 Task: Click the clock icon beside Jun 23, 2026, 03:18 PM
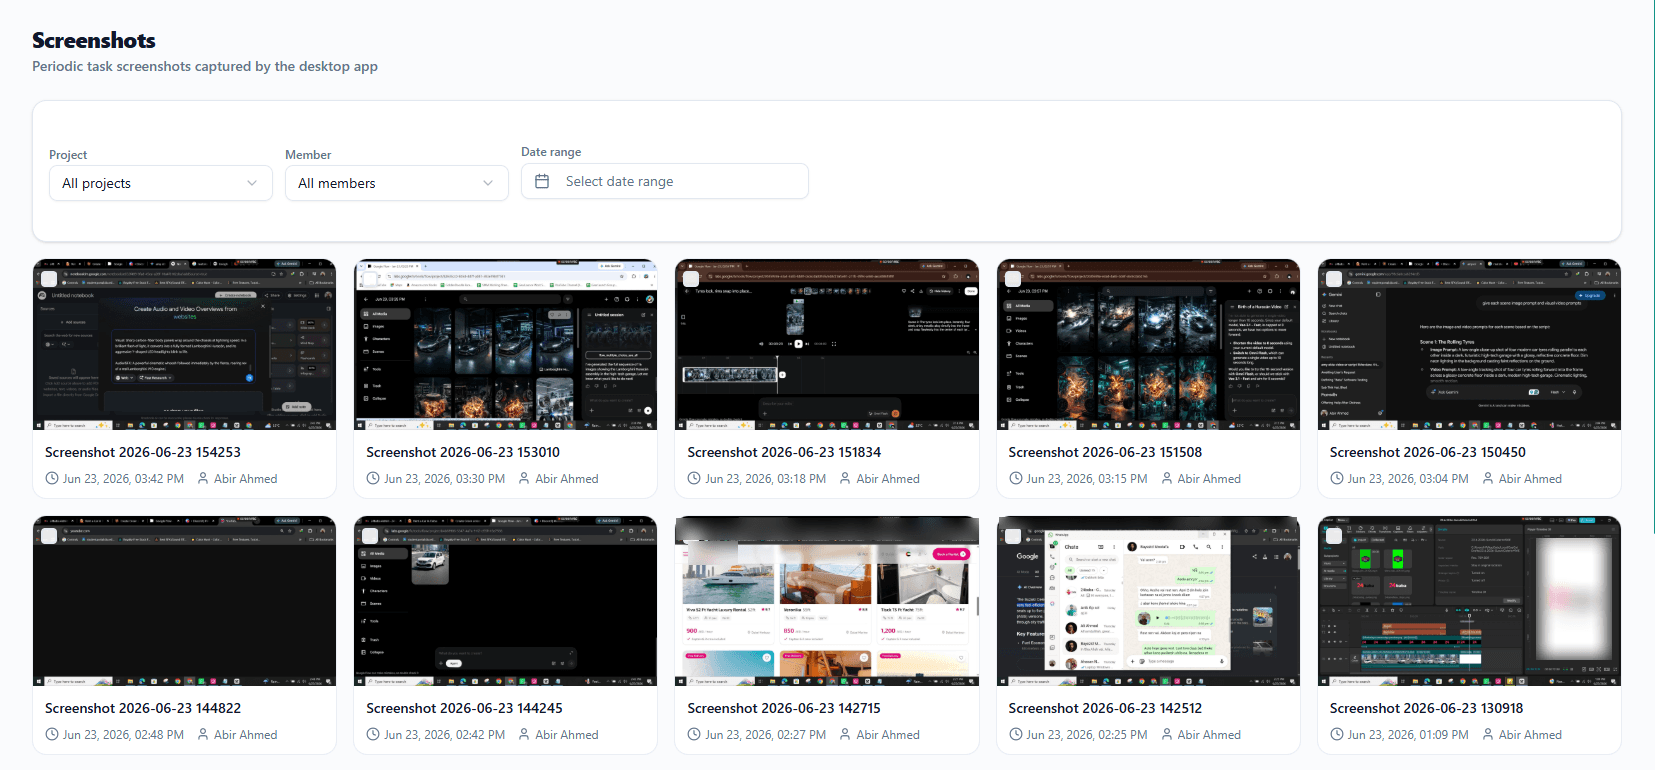pyautogui.click(x=694, y=479)
